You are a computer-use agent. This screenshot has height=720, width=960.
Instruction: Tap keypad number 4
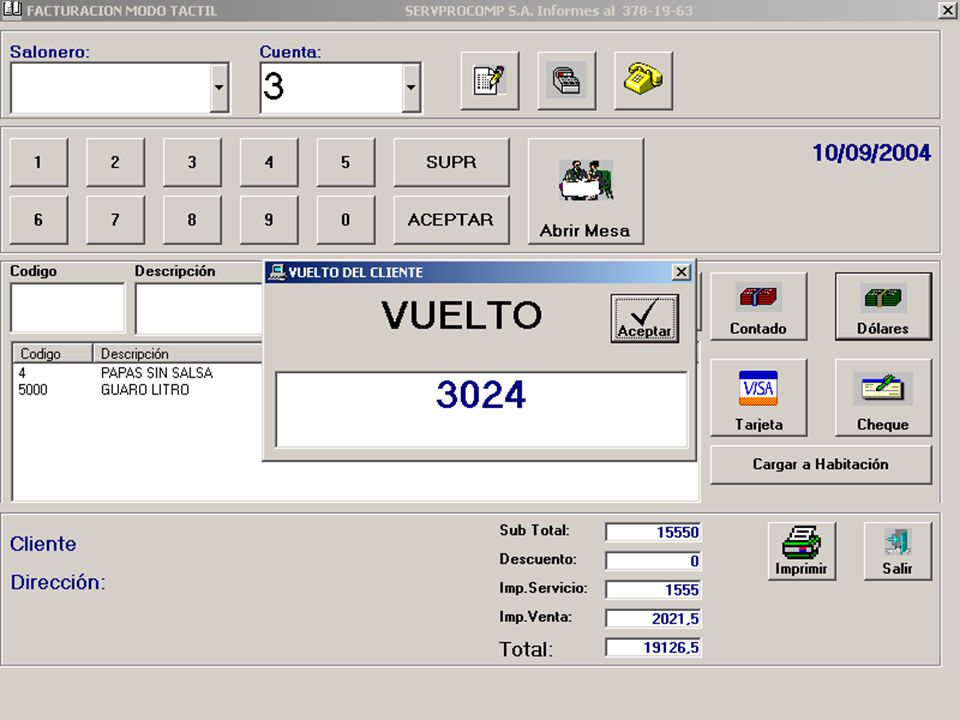pyautogui.click(x=269, y=162)
